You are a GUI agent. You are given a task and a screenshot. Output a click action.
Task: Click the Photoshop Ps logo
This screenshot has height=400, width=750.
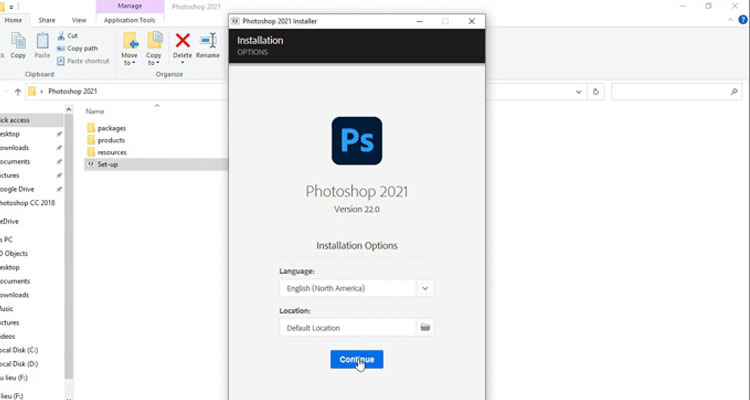coord(357,141)
